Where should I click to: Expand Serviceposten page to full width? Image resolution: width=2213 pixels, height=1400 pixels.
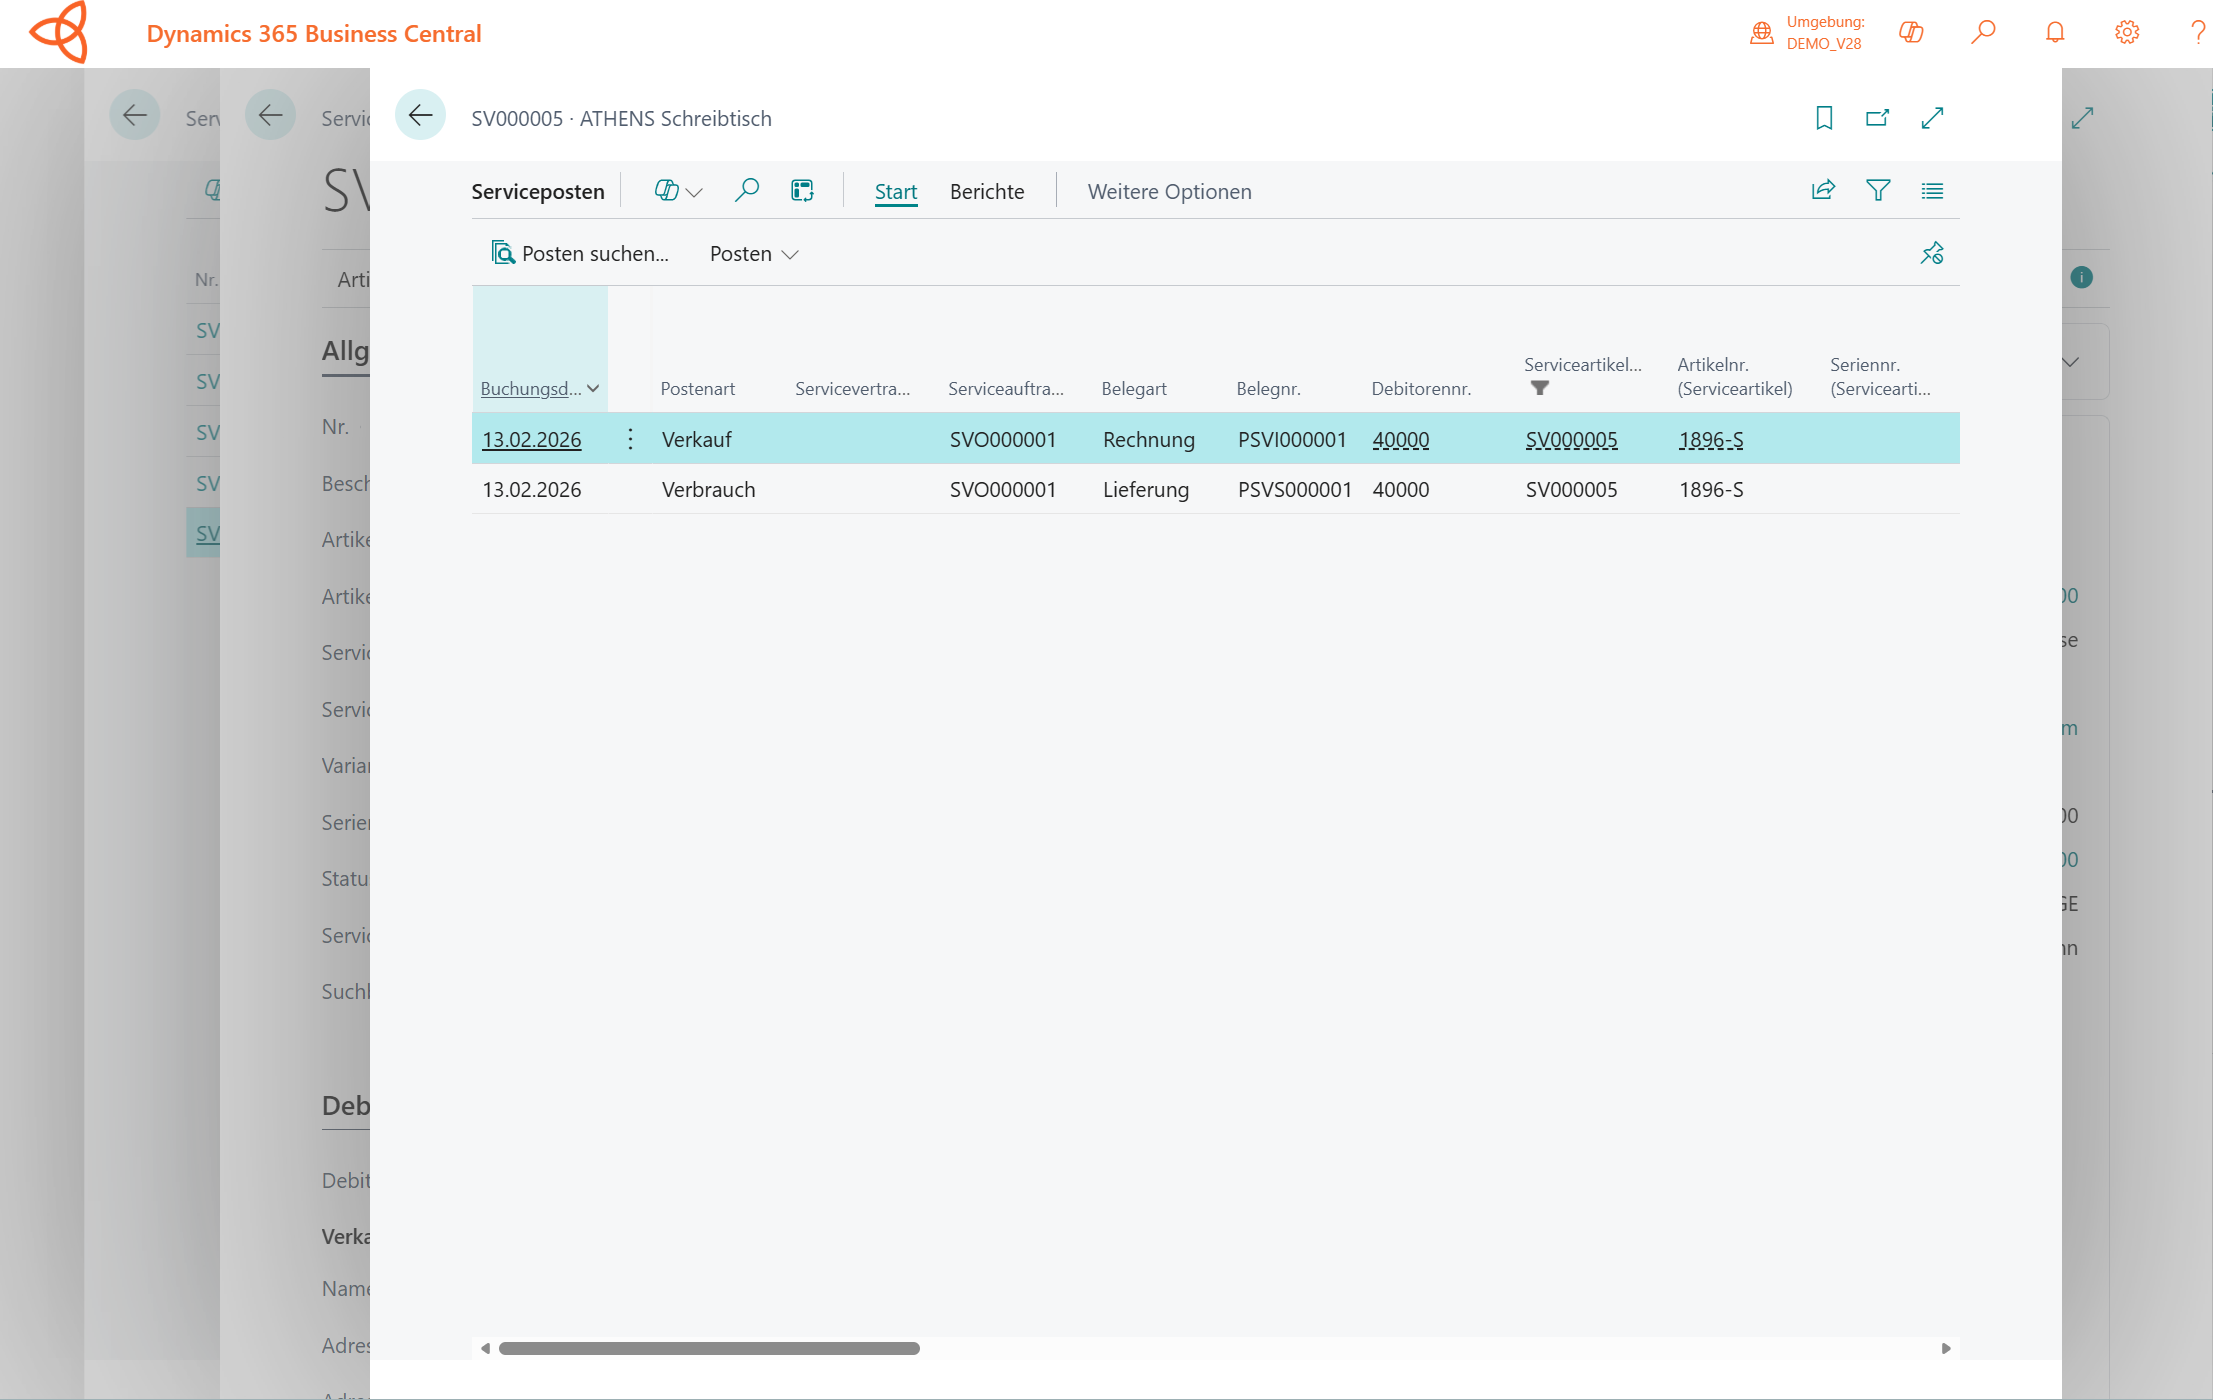[x=1932, y=118]
